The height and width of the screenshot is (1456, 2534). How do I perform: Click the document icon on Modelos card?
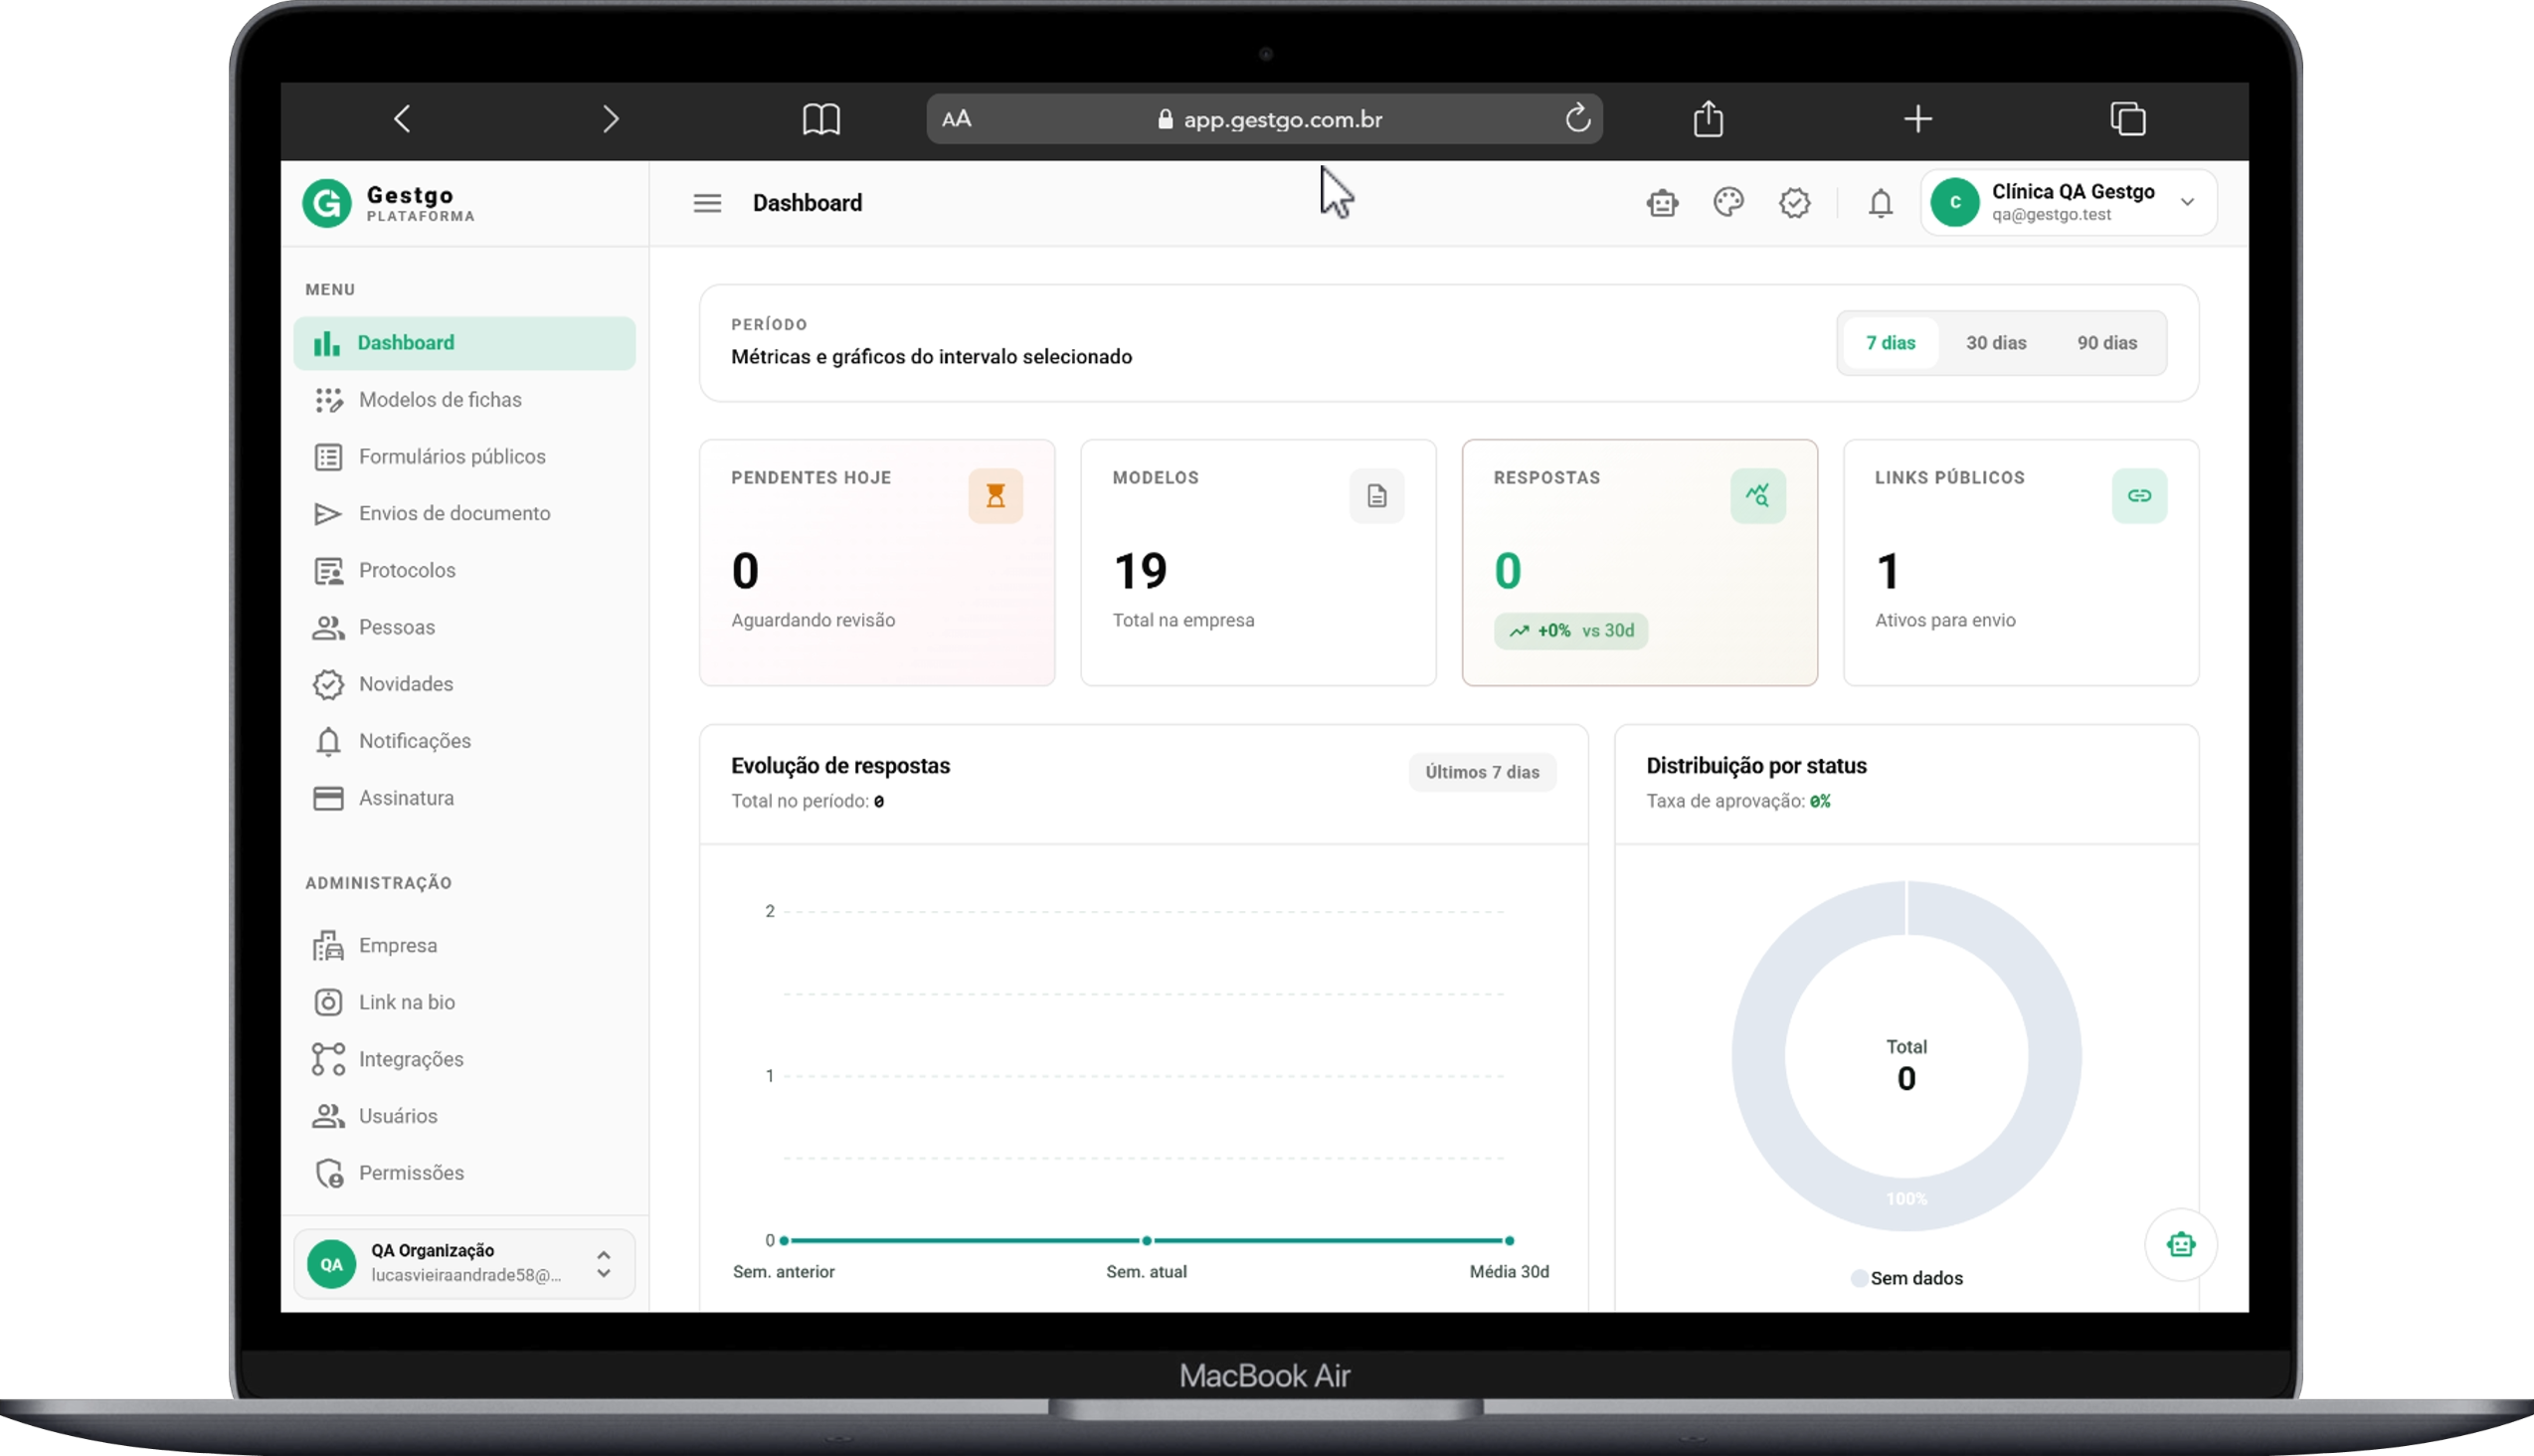(x=1376, y=496)
